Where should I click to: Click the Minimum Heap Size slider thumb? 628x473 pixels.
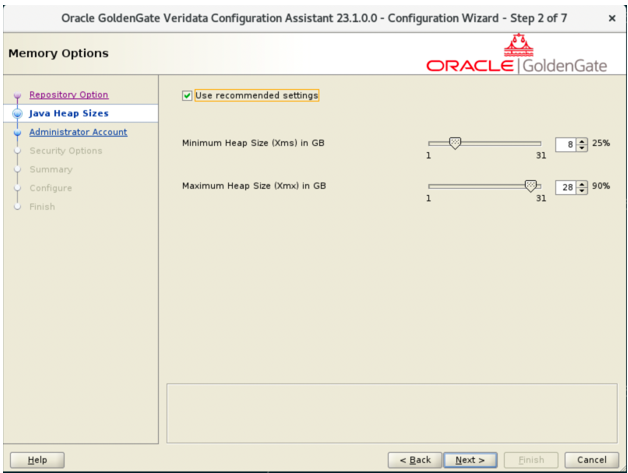coord(455,143)
